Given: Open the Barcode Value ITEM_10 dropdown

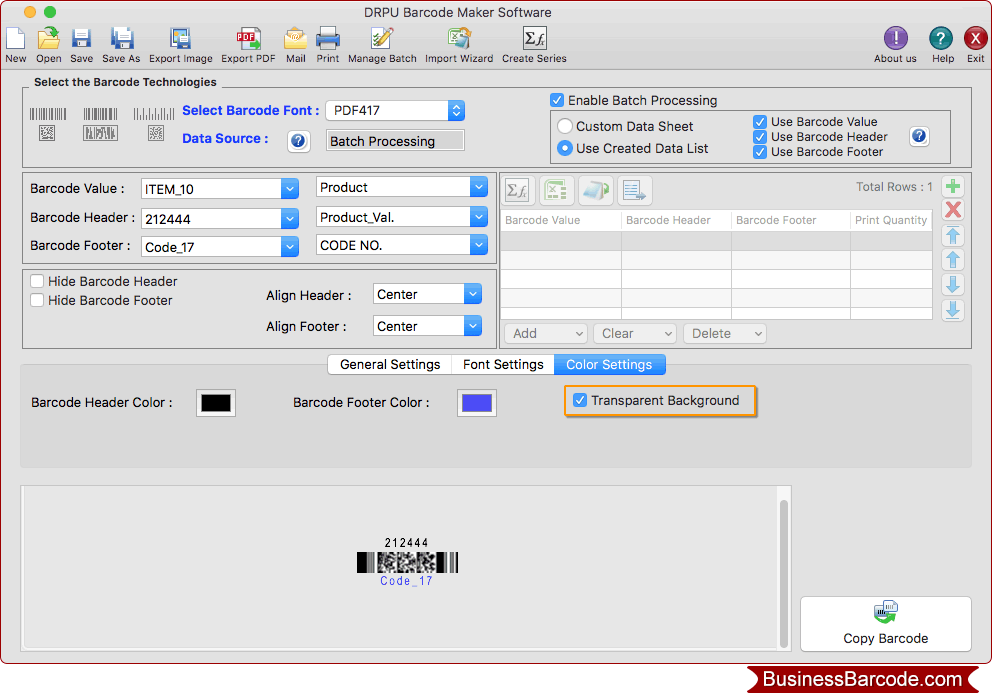Looking at the screenshot, I should pyautogui.click(x=289, y=188).
